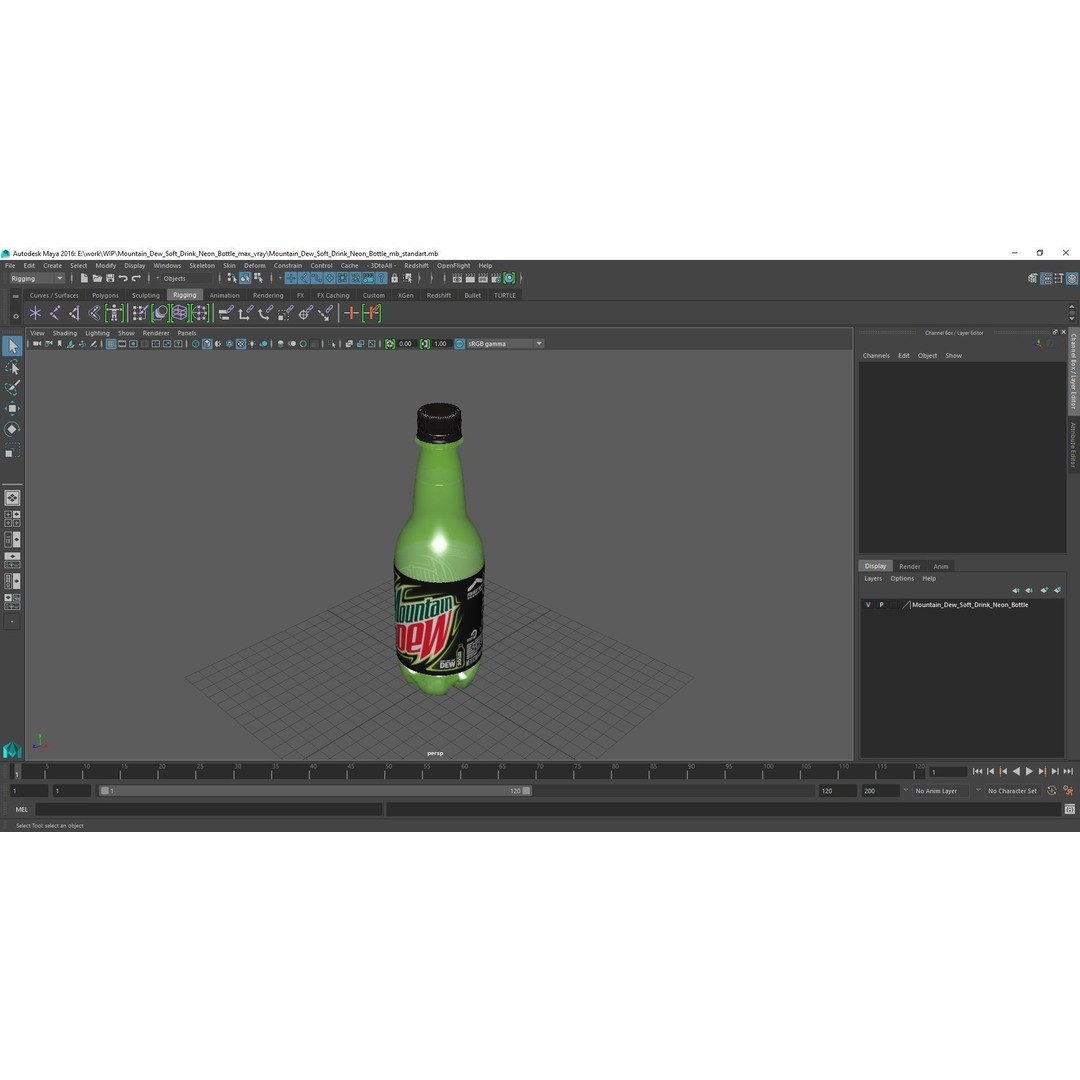Create a new scene with New Scene icon
This screenshot has width=1080, height=1080.
coord(84,278)
